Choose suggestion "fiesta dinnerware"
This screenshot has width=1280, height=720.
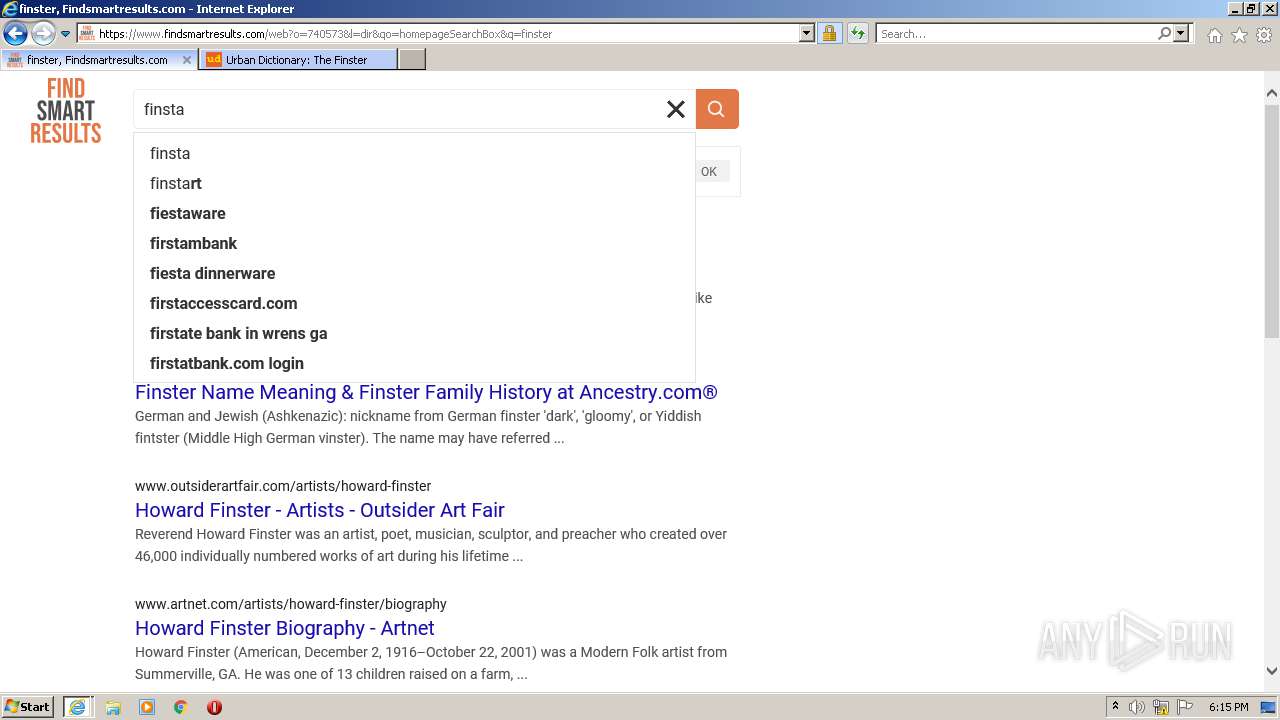[x=414, y=273]
